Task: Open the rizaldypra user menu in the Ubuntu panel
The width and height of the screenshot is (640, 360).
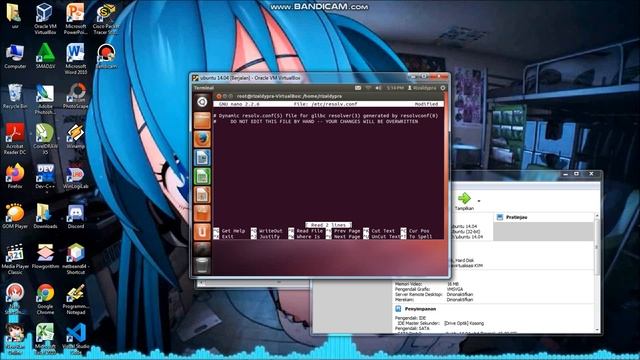Action: click(422, 88)
